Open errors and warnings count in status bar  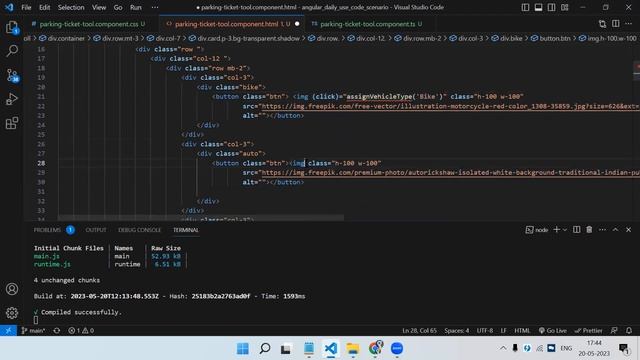tap(81, 331)
